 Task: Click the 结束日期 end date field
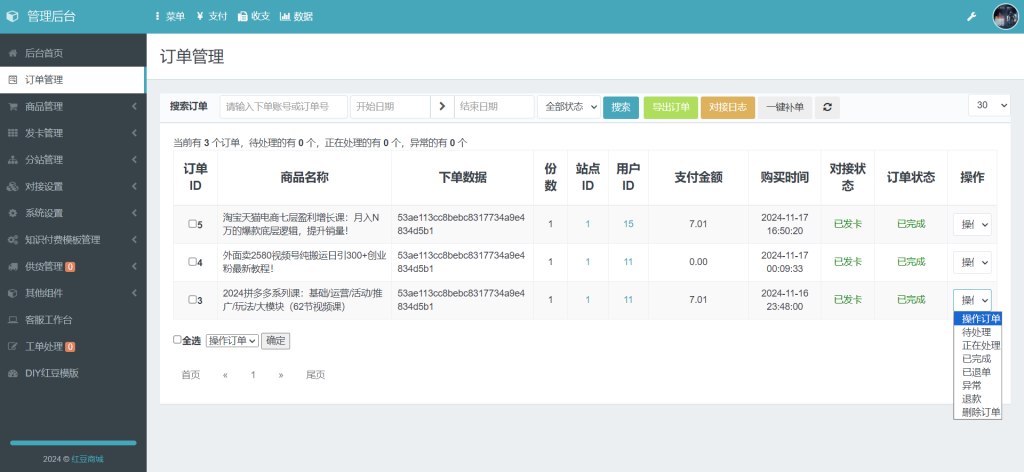(x=494, y=107)
